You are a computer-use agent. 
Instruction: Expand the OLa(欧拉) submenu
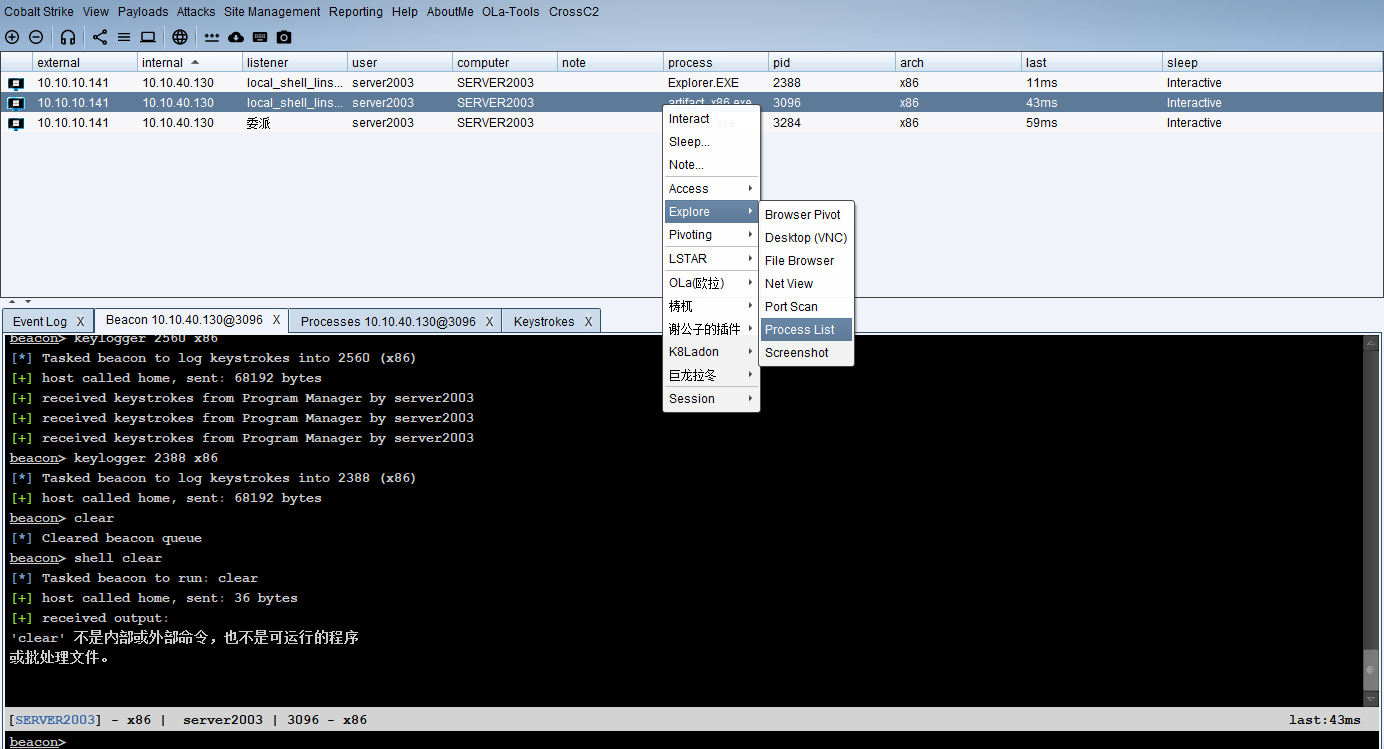[711, 283]
